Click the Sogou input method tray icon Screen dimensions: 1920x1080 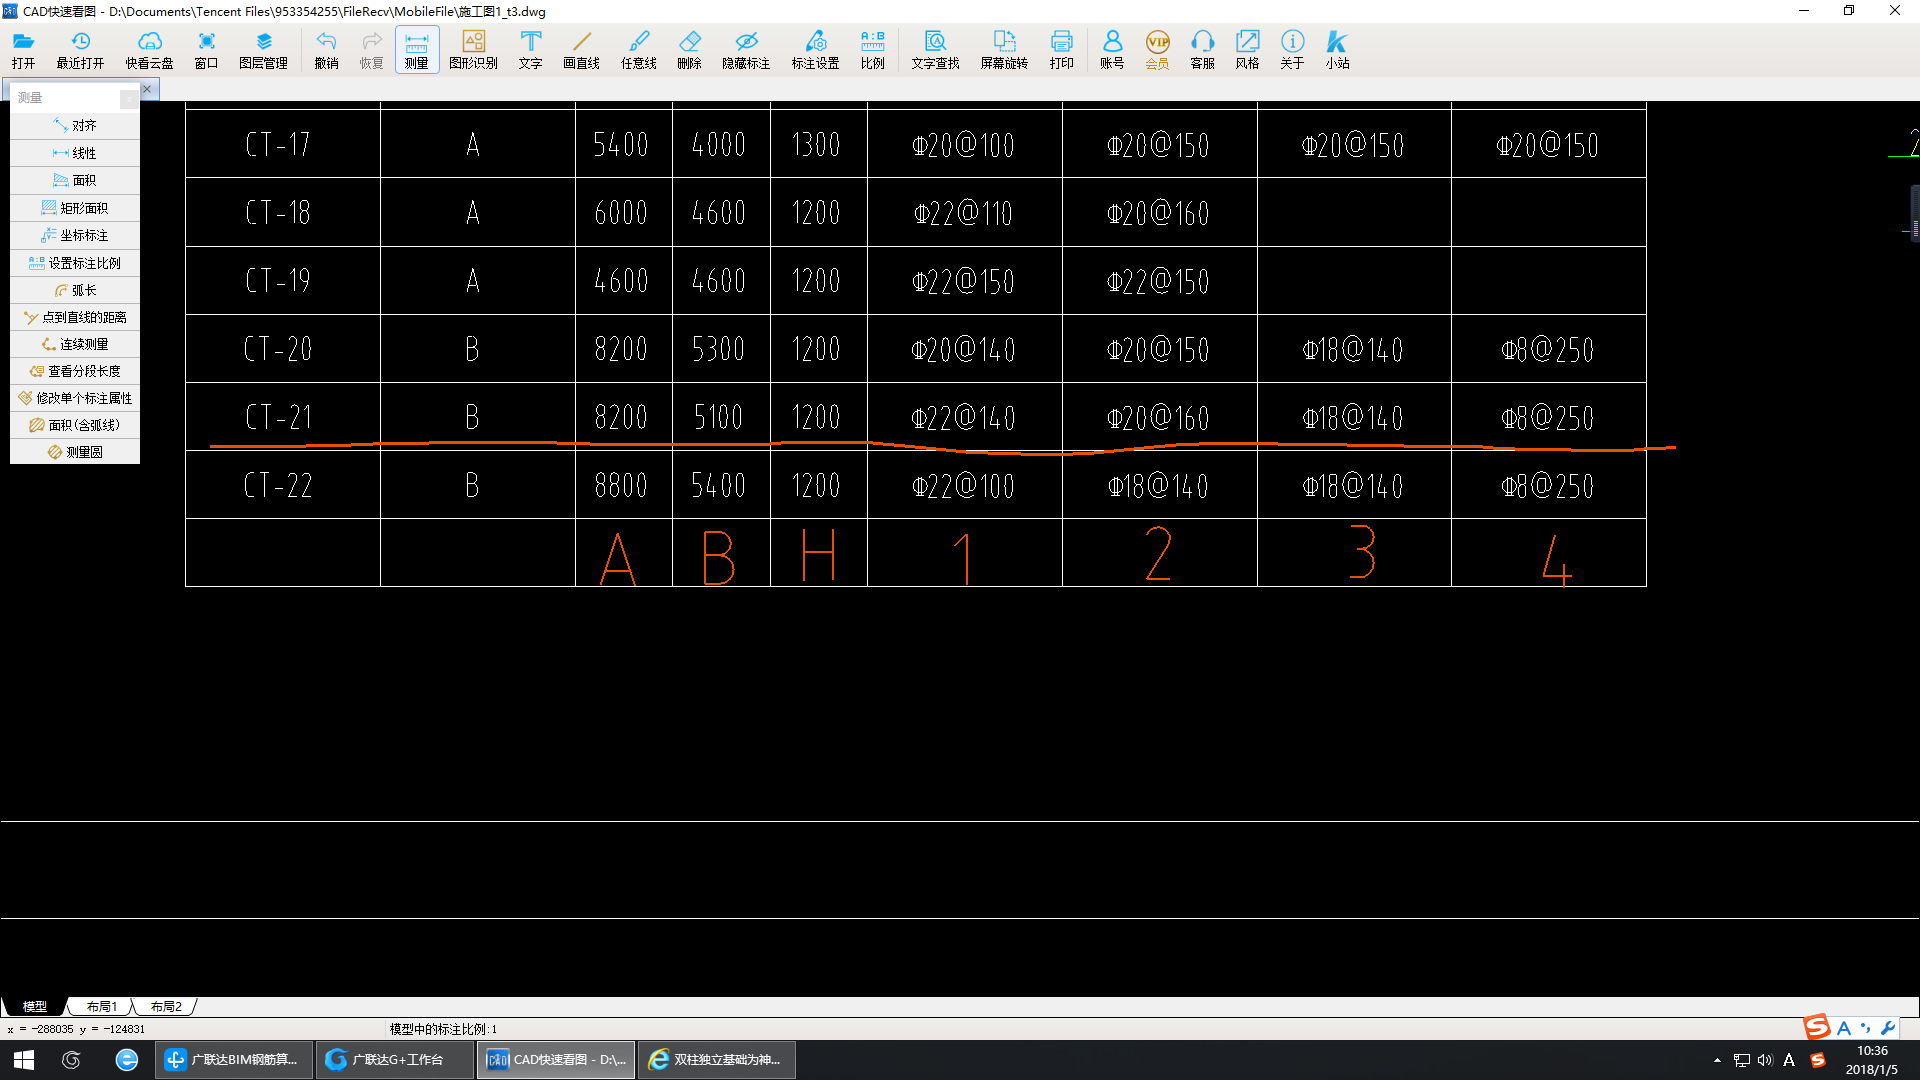click(1818, 1060)
